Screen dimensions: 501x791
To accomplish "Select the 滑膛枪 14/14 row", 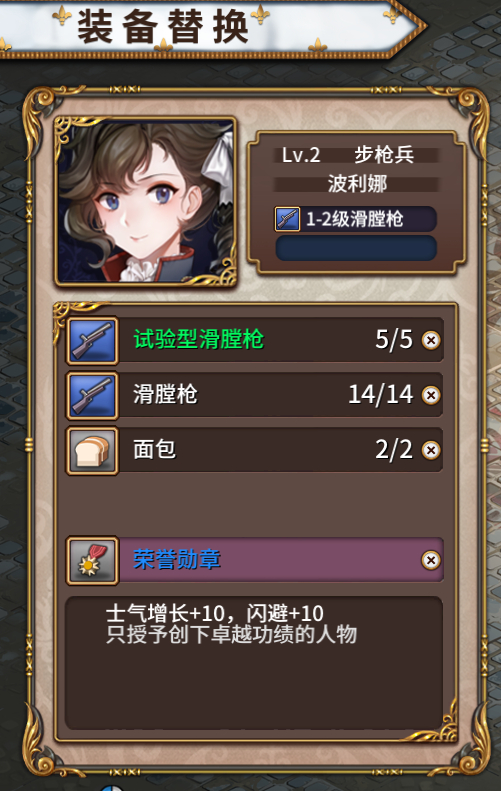I will pyautogui.click(x=255, y=396).
